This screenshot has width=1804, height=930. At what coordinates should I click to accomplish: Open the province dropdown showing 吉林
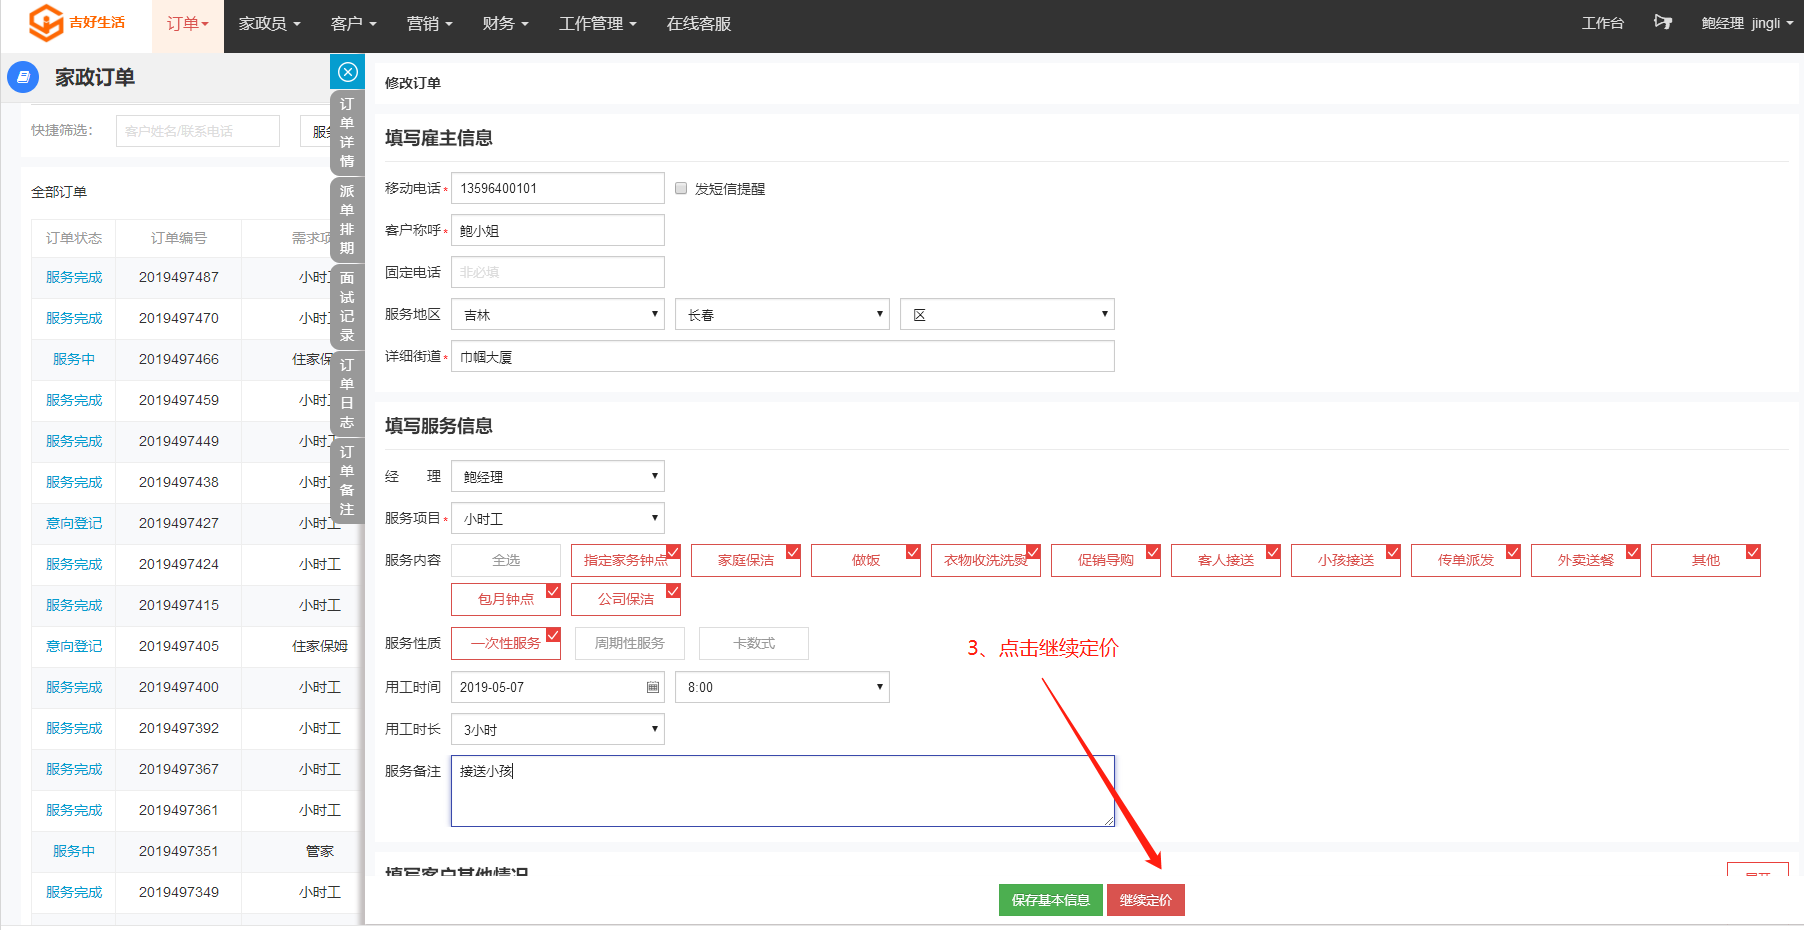click(x=558, y=314)
